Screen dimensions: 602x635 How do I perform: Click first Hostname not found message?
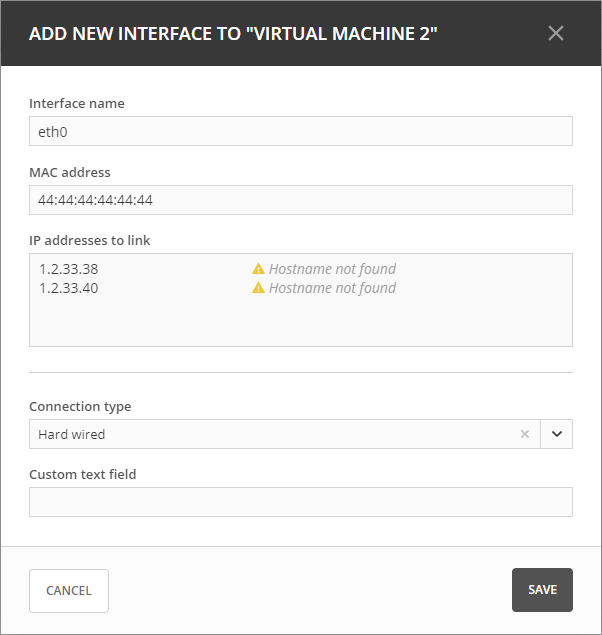pyautogui.click(x=332, y=269)
